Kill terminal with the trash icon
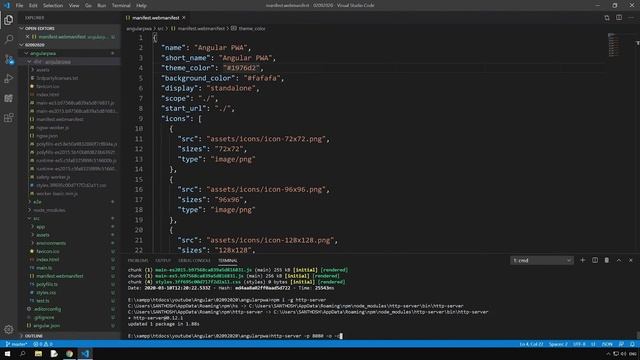Image resolution: width=640 pixels, height=360 pixels. click(607, 260)
